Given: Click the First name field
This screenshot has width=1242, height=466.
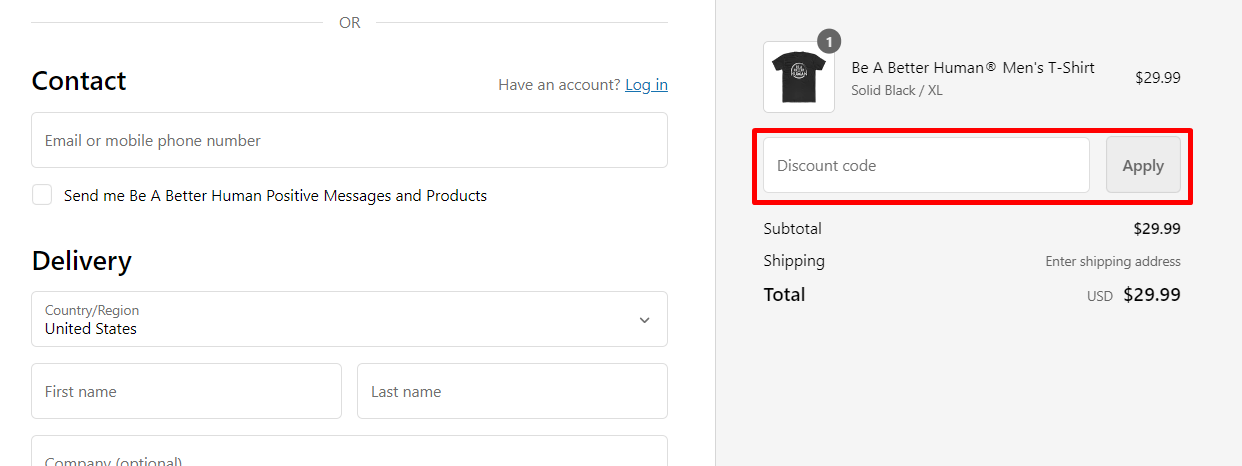Looking at the screenshot, I should [187, 391].
